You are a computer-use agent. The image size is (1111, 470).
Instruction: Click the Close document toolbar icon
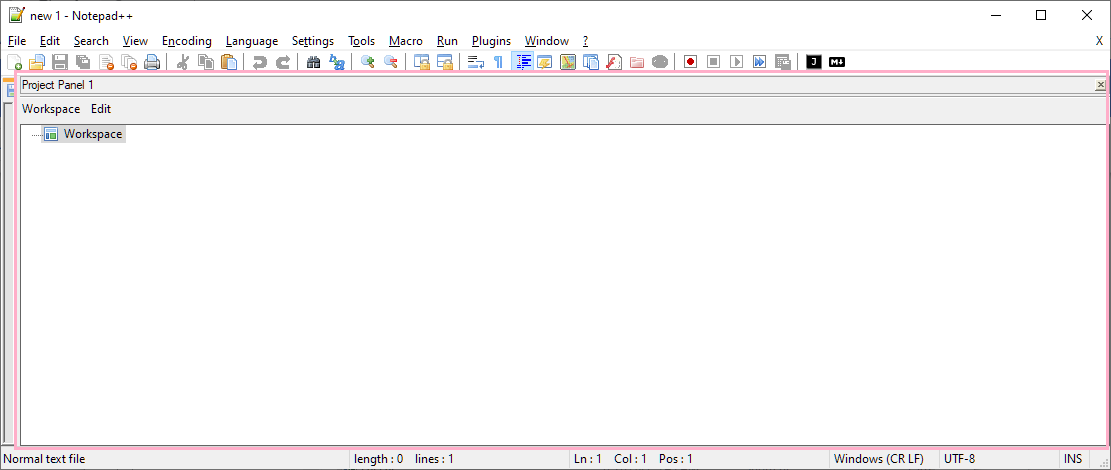(106, 62)
